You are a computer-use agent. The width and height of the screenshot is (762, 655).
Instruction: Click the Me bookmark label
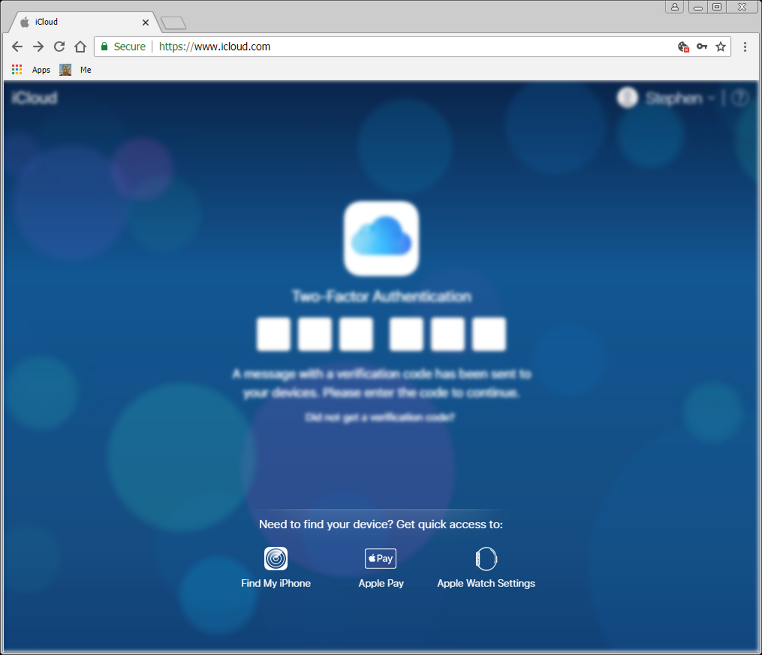(x=86, y=70)
